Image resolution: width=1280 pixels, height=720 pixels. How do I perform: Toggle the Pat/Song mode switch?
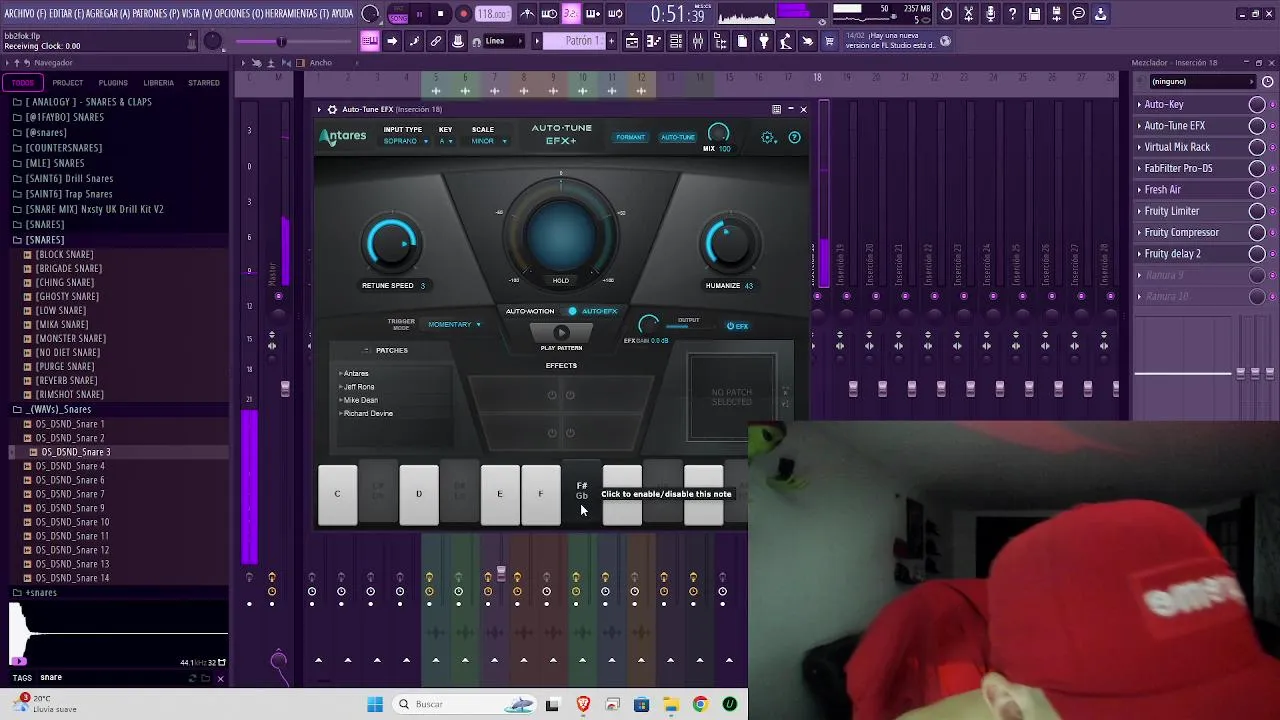pyautogui.click(x=398, y=14)
